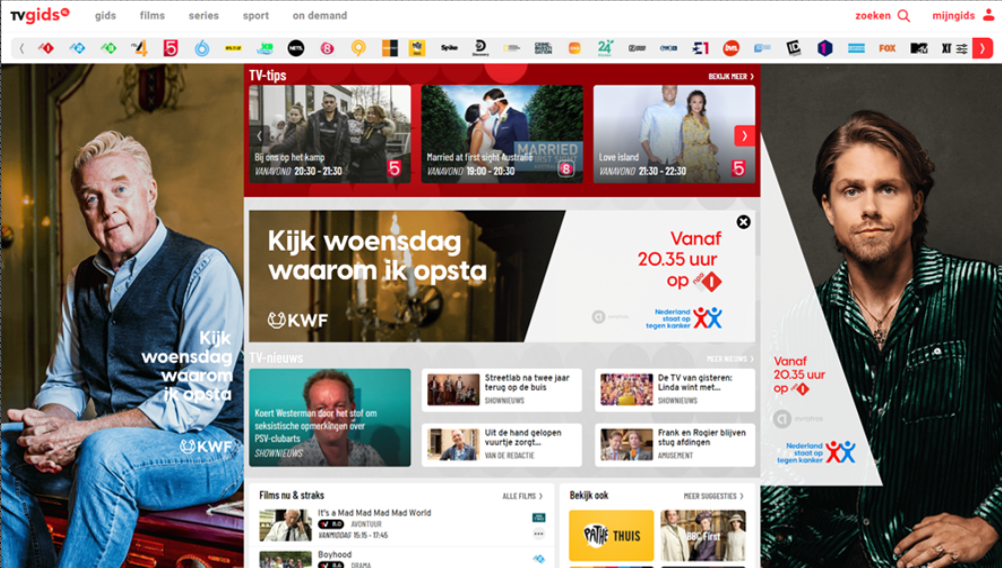Open the NPO 3 channel icon
1002x568 pixels.
click(x=109, y=48)
